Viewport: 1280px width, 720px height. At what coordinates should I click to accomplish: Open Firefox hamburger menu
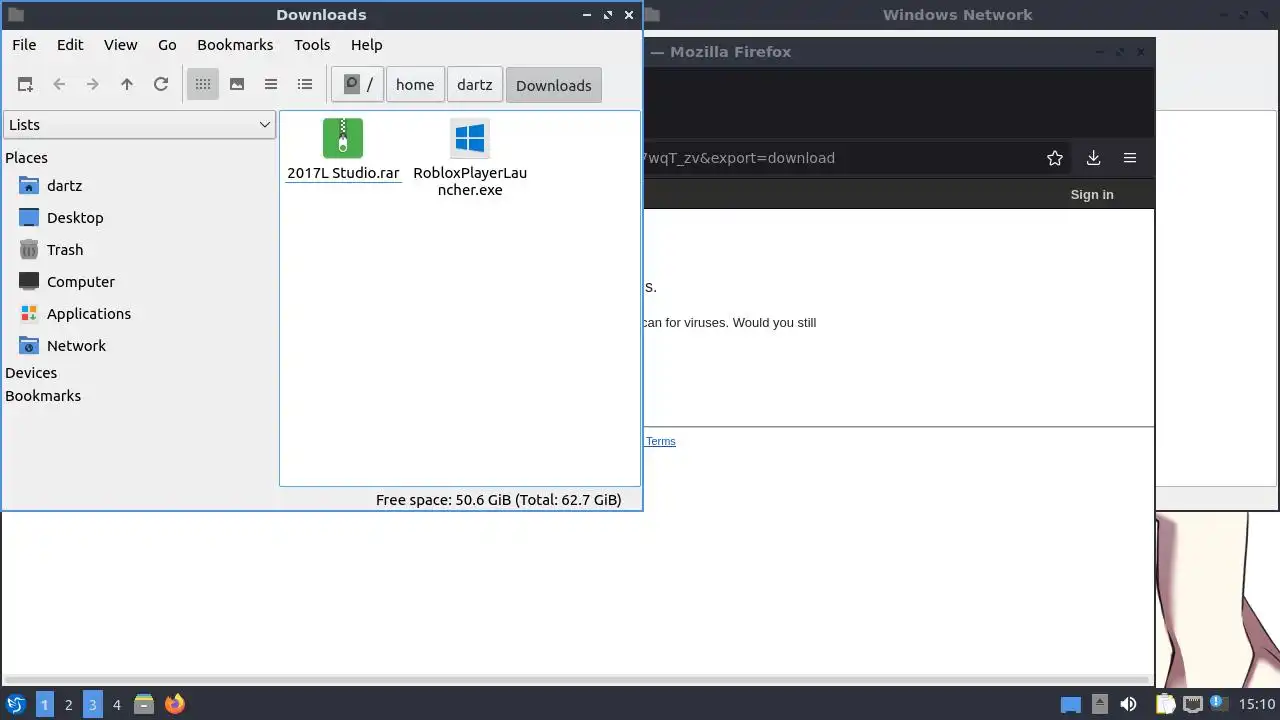(1130, 158)
